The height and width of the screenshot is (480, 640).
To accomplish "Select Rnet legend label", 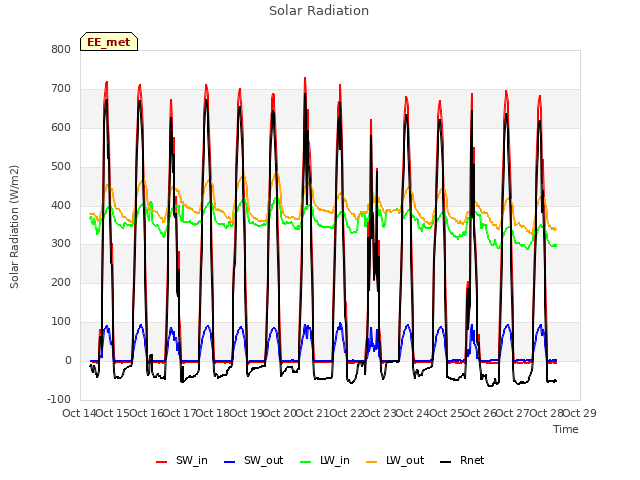I will pos(472,460).
